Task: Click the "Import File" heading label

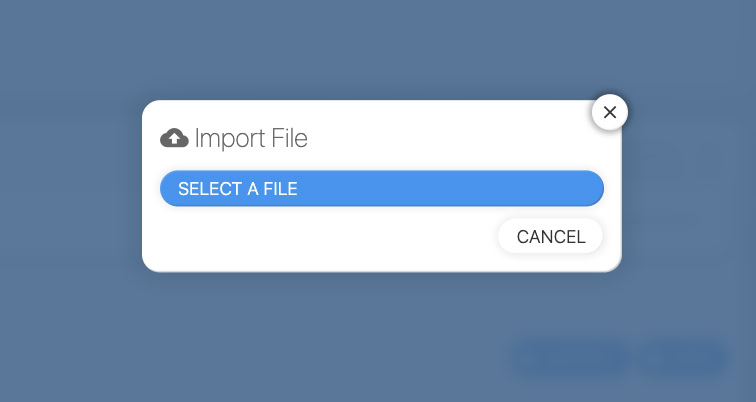Action: tap(251, 138)
